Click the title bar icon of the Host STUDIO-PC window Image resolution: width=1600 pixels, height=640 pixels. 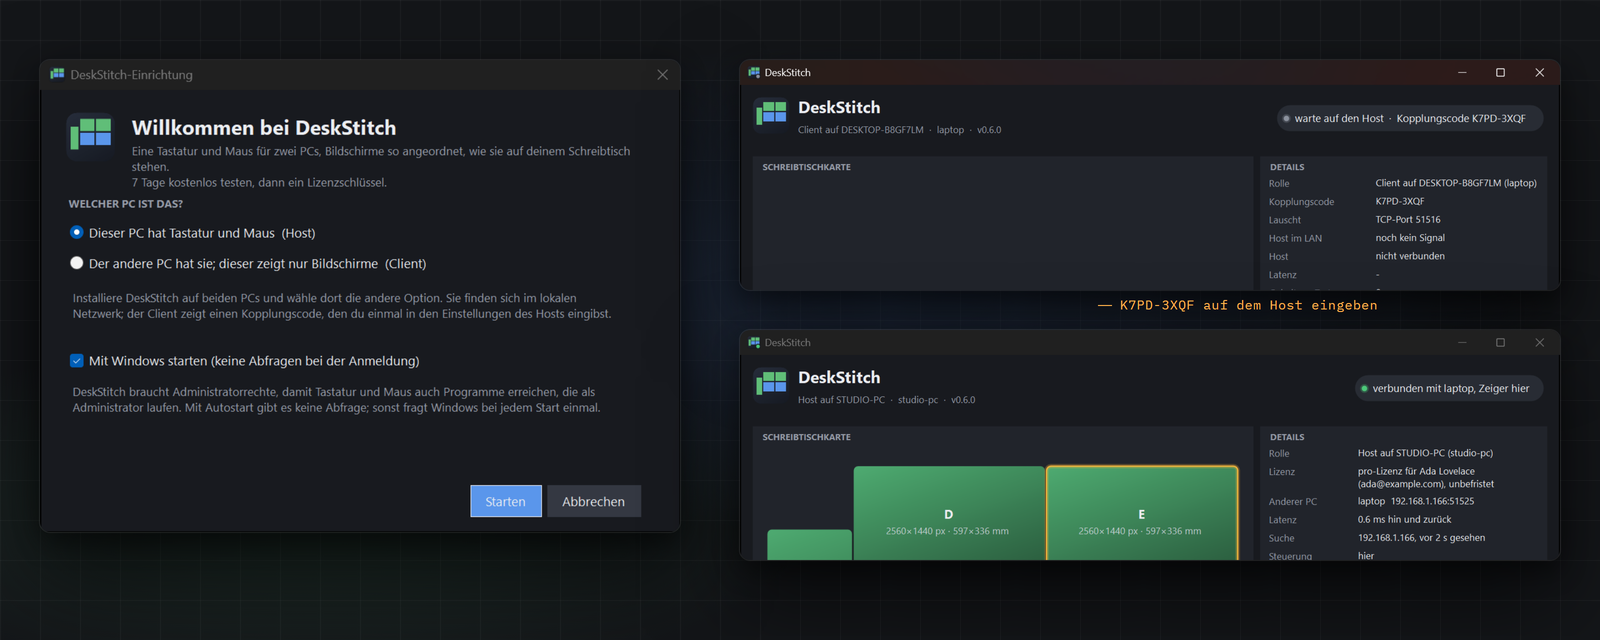tap(754, 342)
